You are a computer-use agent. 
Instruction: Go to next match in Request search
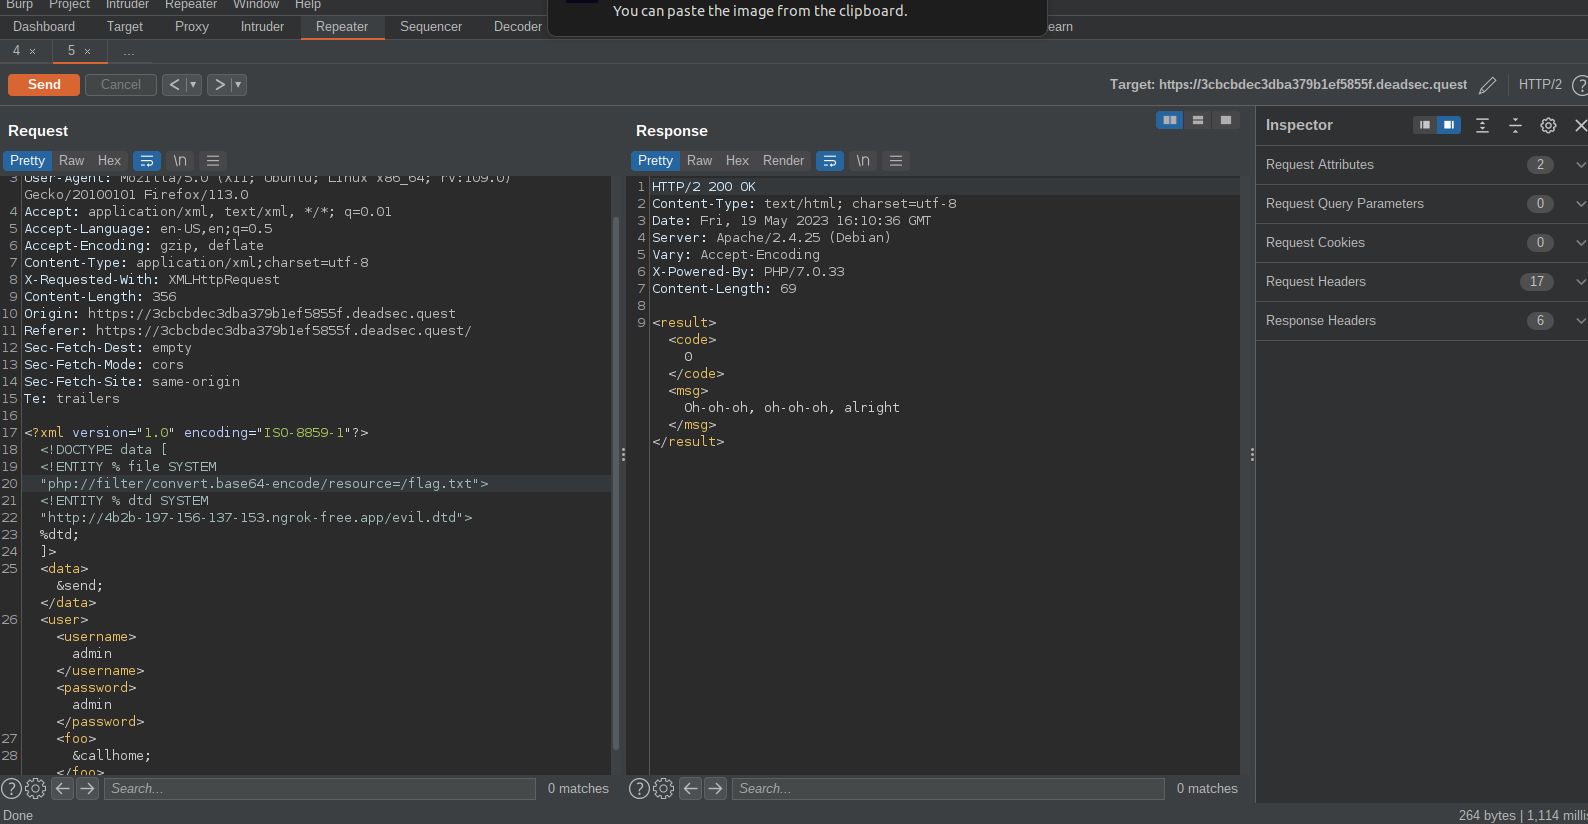click(x=88, y=789)
